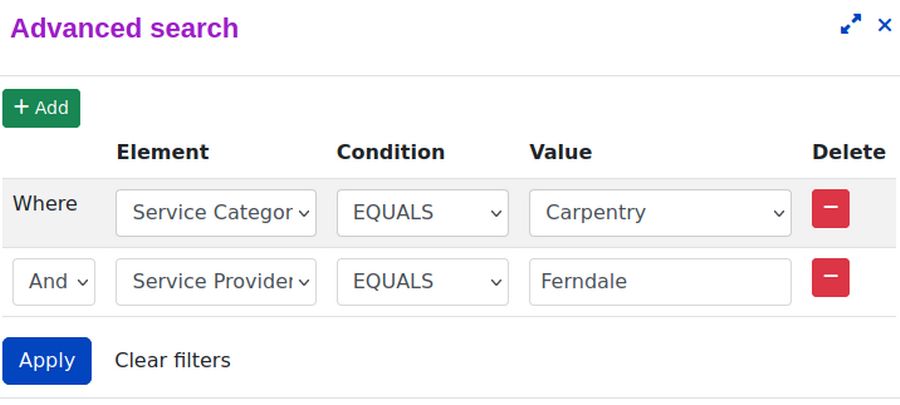900x405 pixels.
Task: Close the Advanced search panel
Action: click(x=884, y=26)
